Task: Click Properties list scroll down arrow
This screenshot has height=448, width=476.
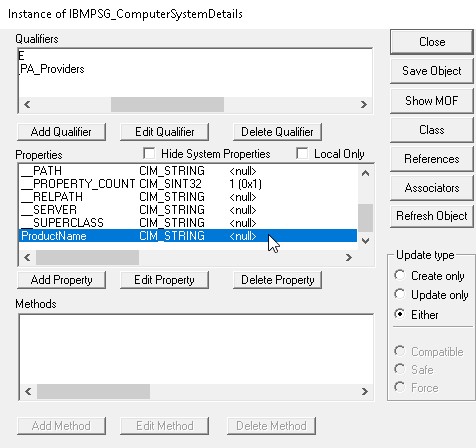Action: pyautogui.click(x=365, y=241)
